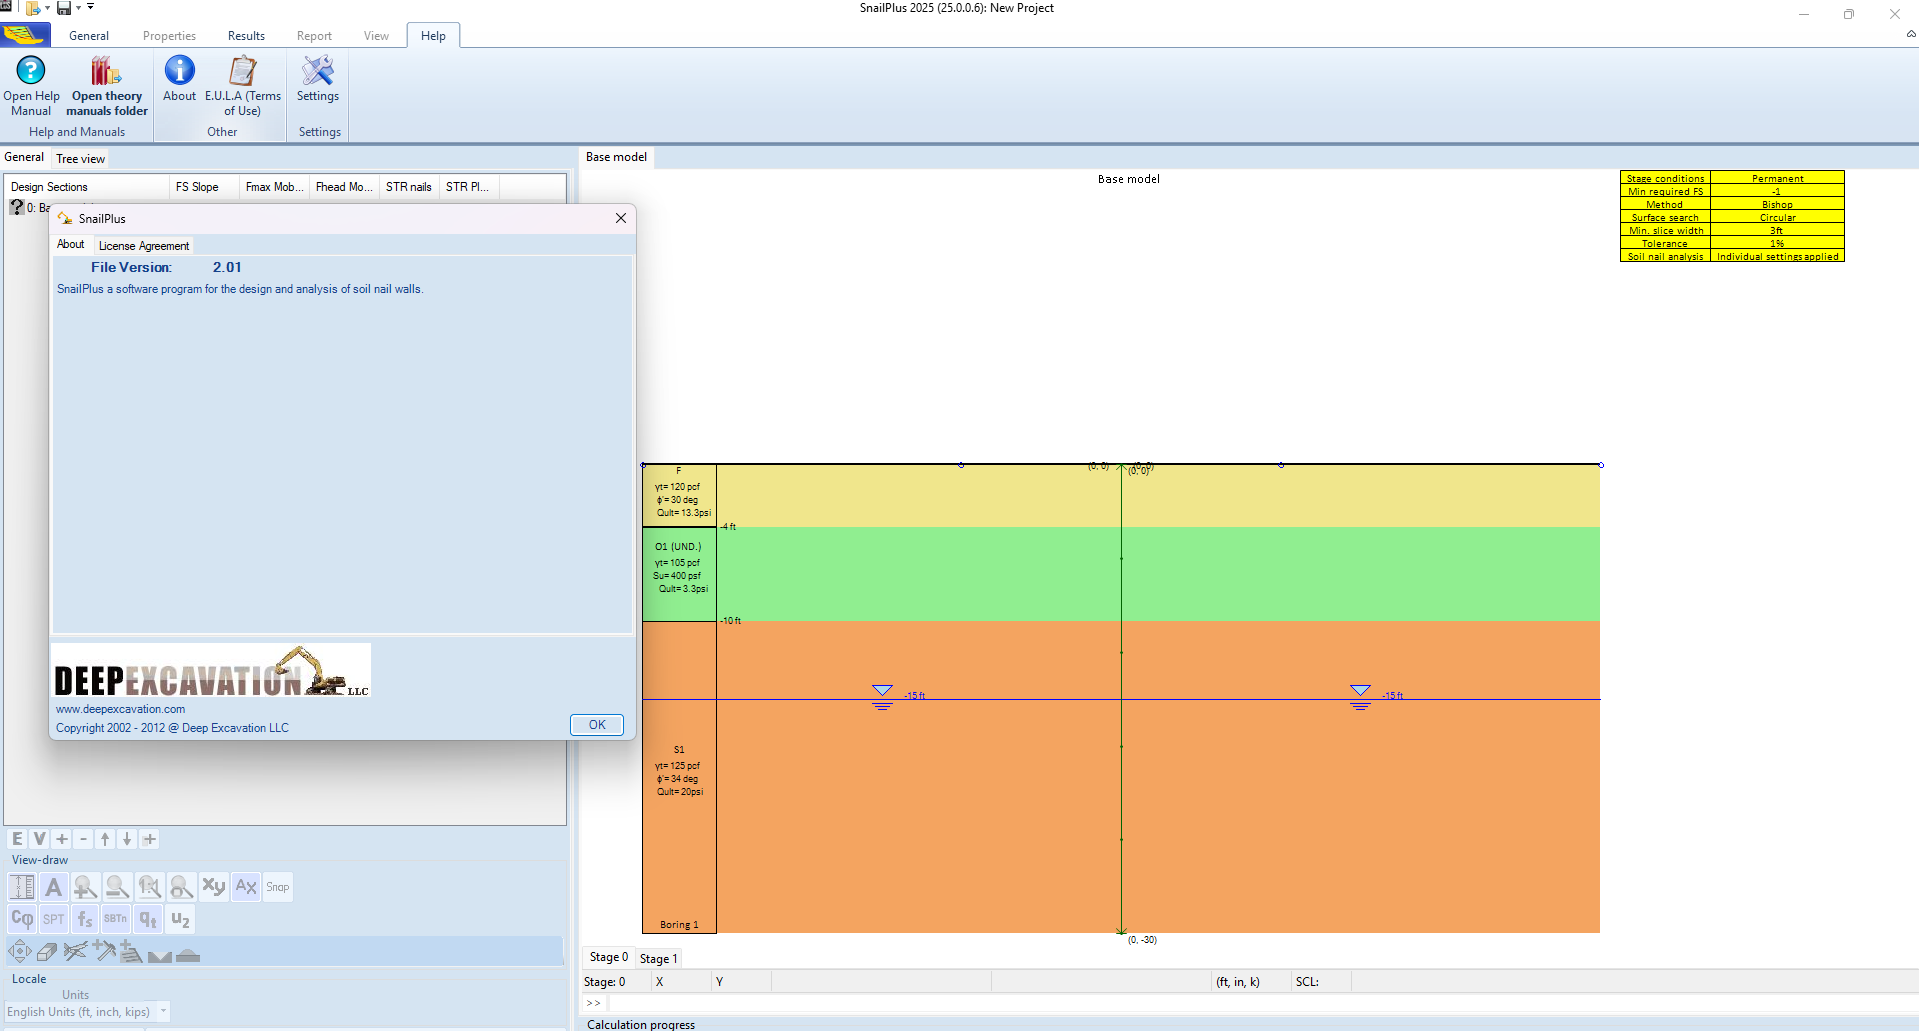Click the Bishop method cell
The image size is (1919, 1031).
1777,205
